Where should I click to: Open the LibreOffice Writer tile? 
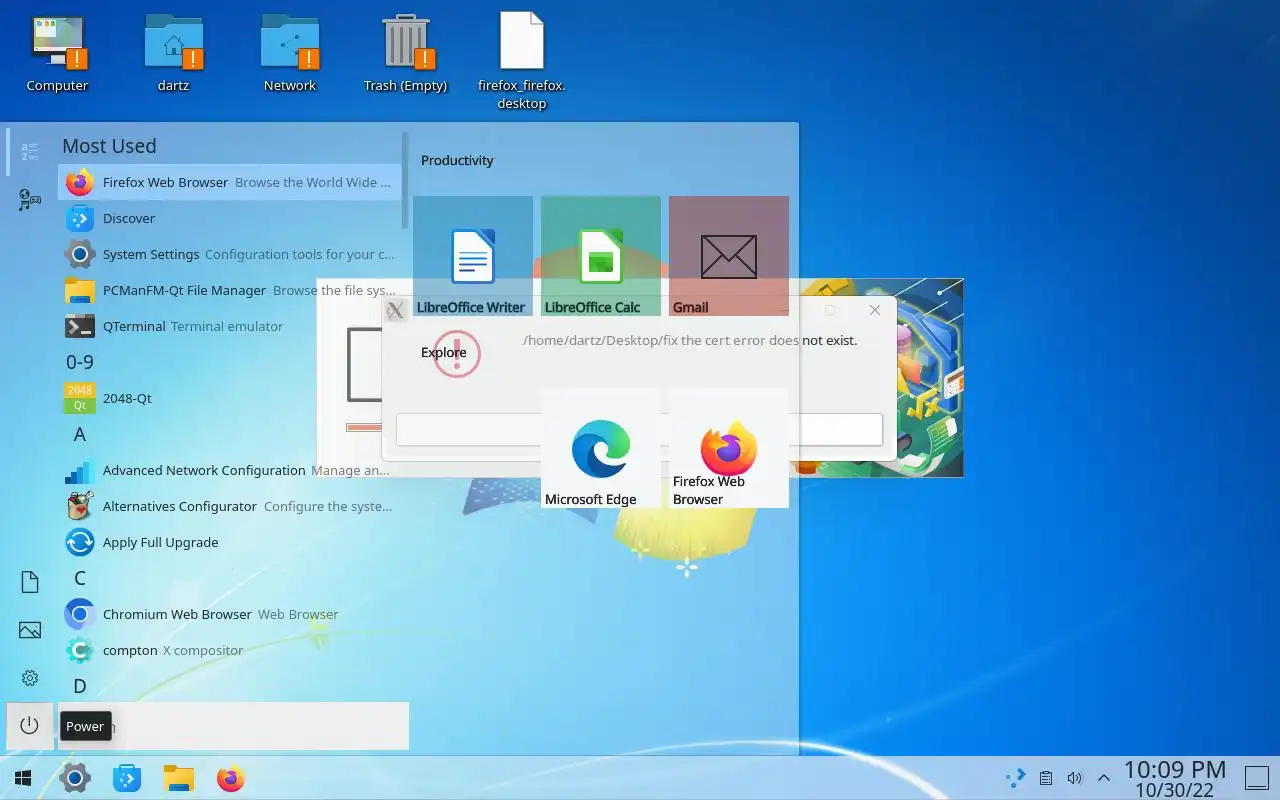(x=473, y=256)
